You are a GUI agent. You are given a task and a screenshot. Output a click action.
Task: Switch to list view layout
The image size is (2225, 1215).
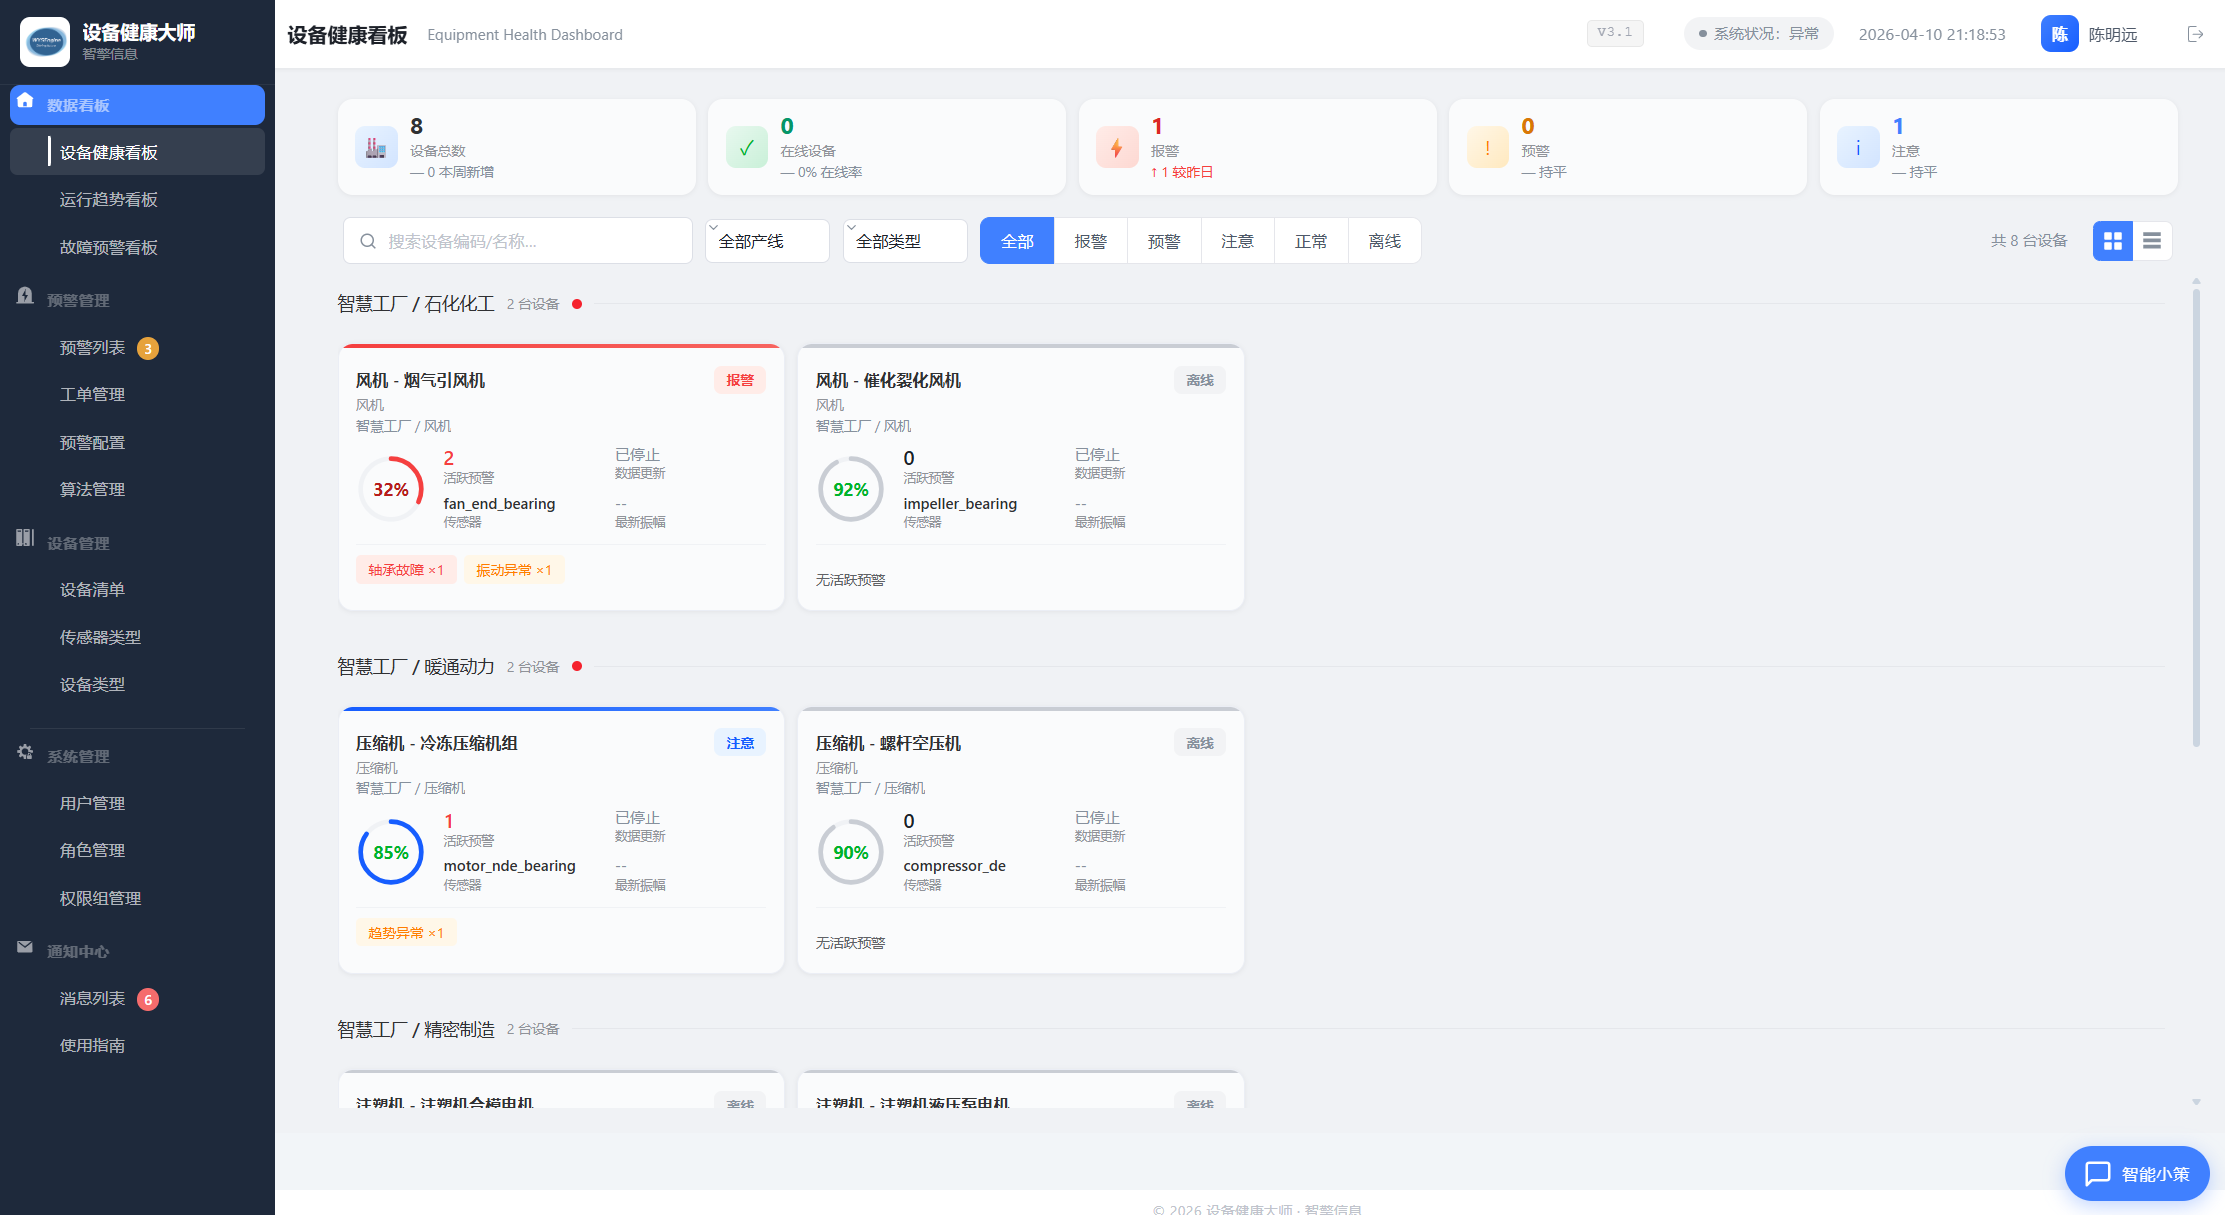[2151, 241]
